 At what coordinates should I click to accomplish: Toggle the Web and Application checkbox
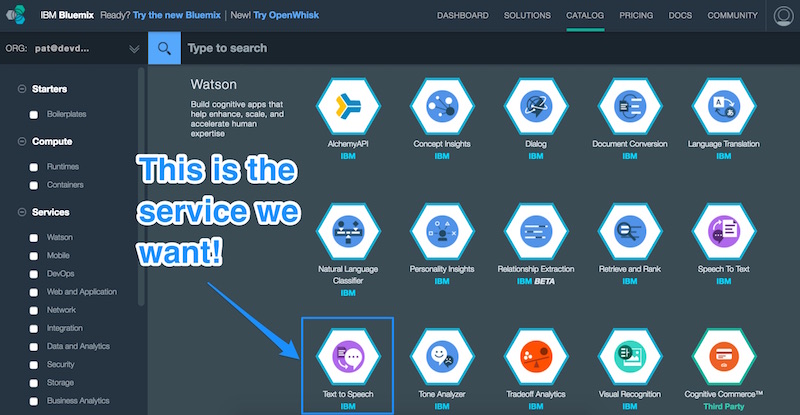point(34,292)
